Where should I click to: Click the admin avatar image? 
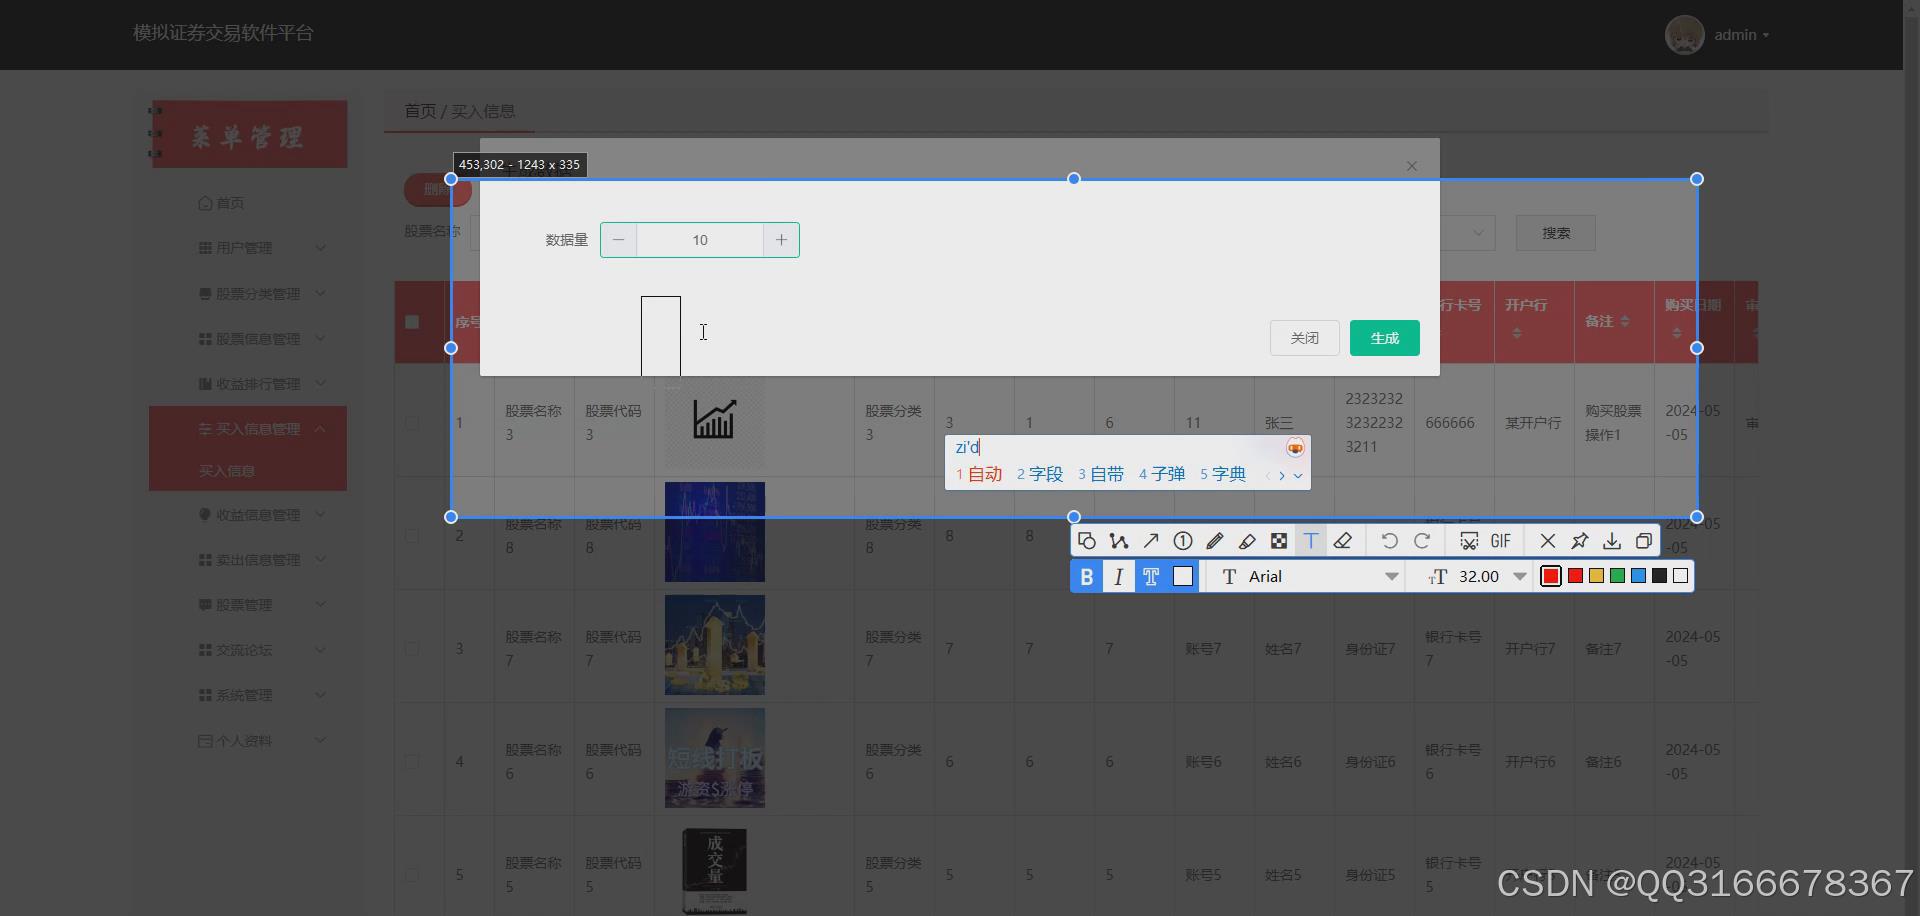click(x=1685, y=35)
